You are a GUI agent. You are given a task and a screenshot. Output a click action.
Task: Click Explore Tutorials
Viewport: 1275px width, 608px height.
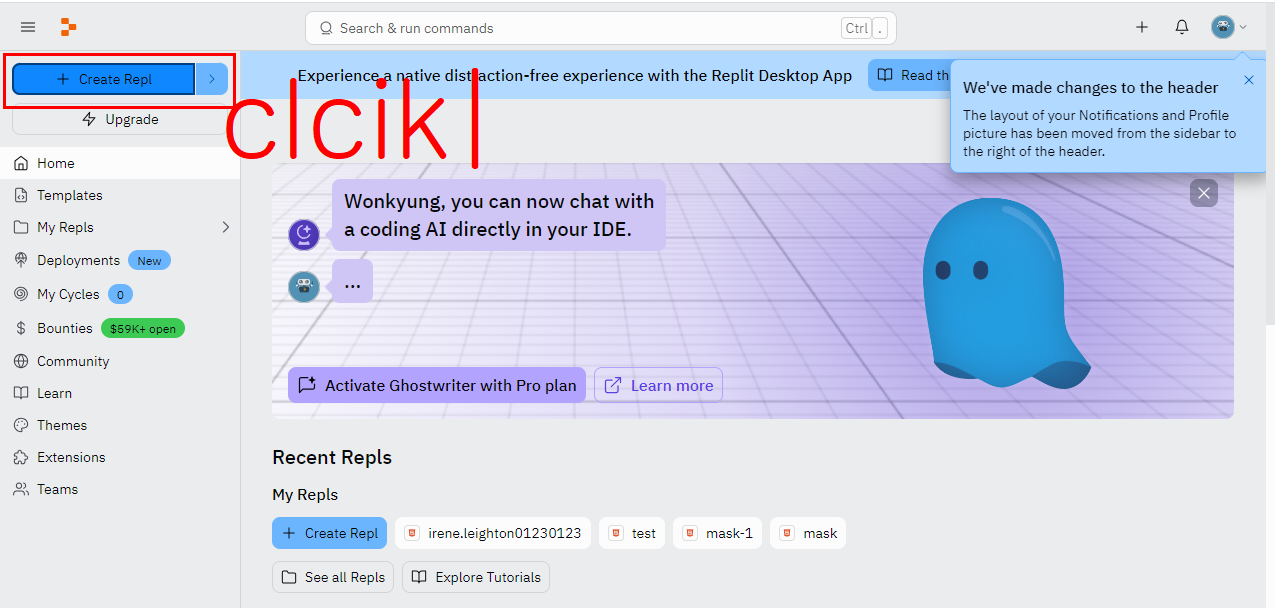pyautogui.click(x=476, y=577)
